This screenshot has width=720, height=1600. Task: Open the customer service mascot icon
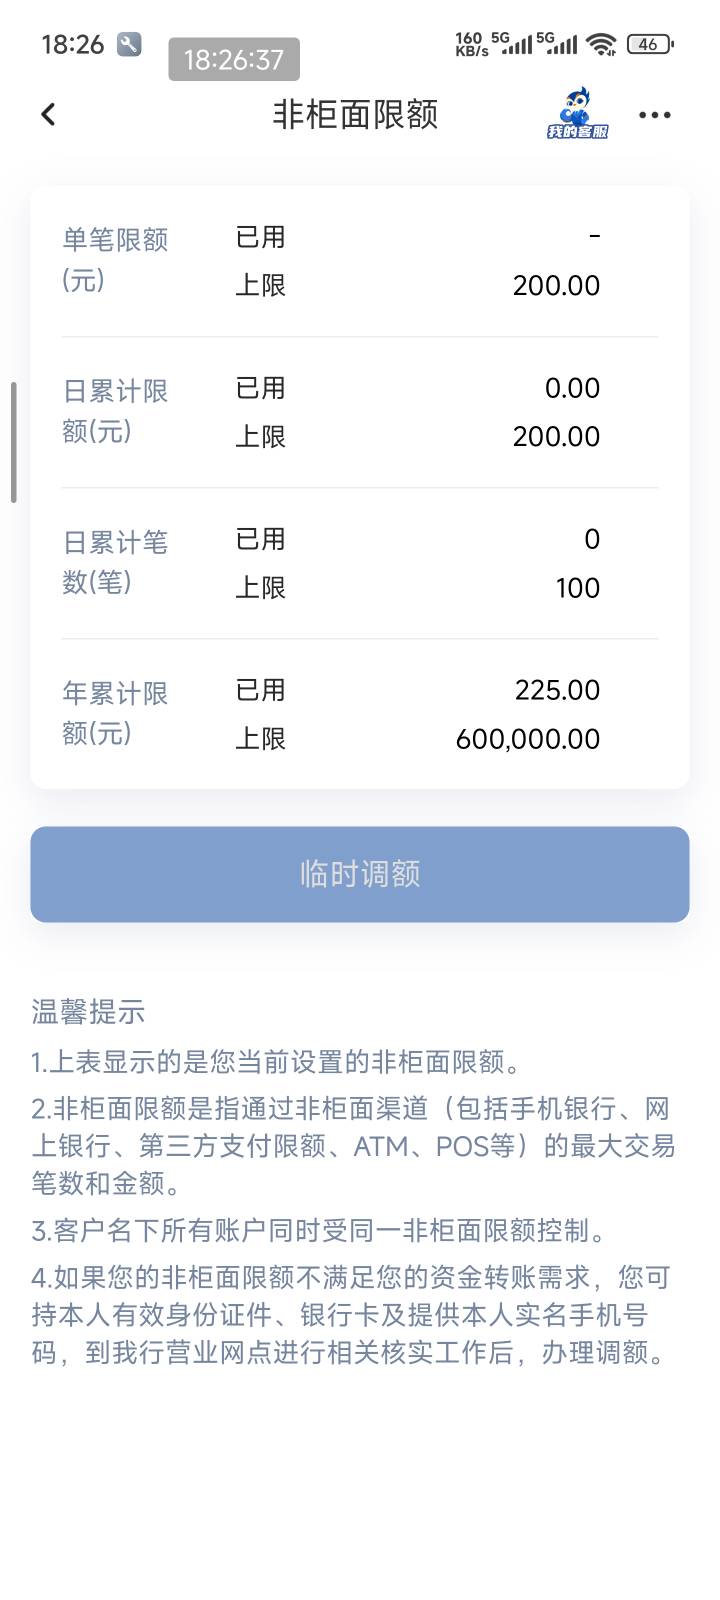pos(577,113)
